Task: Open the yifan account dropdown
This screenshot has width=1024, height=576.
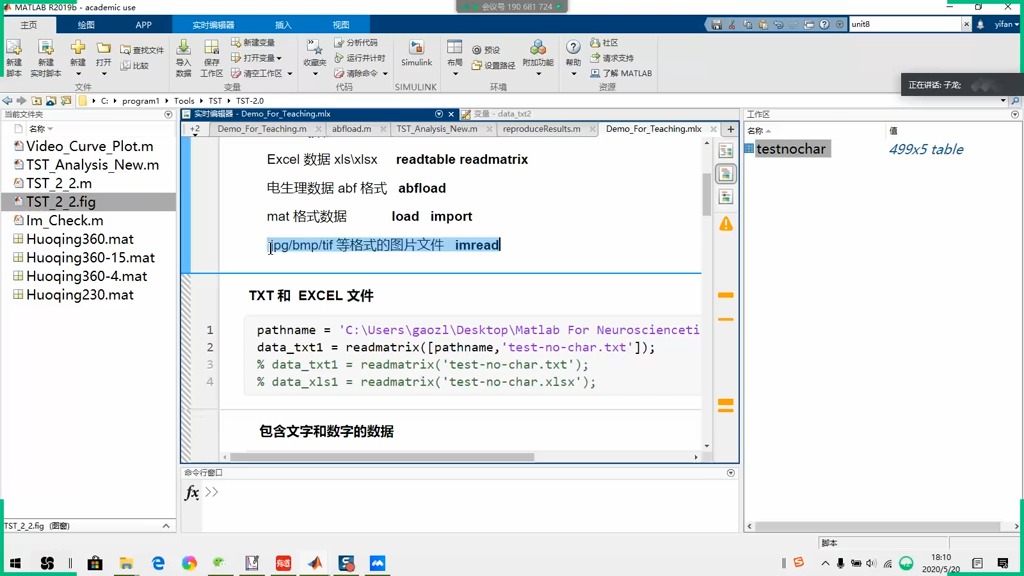Action: 1006,24
